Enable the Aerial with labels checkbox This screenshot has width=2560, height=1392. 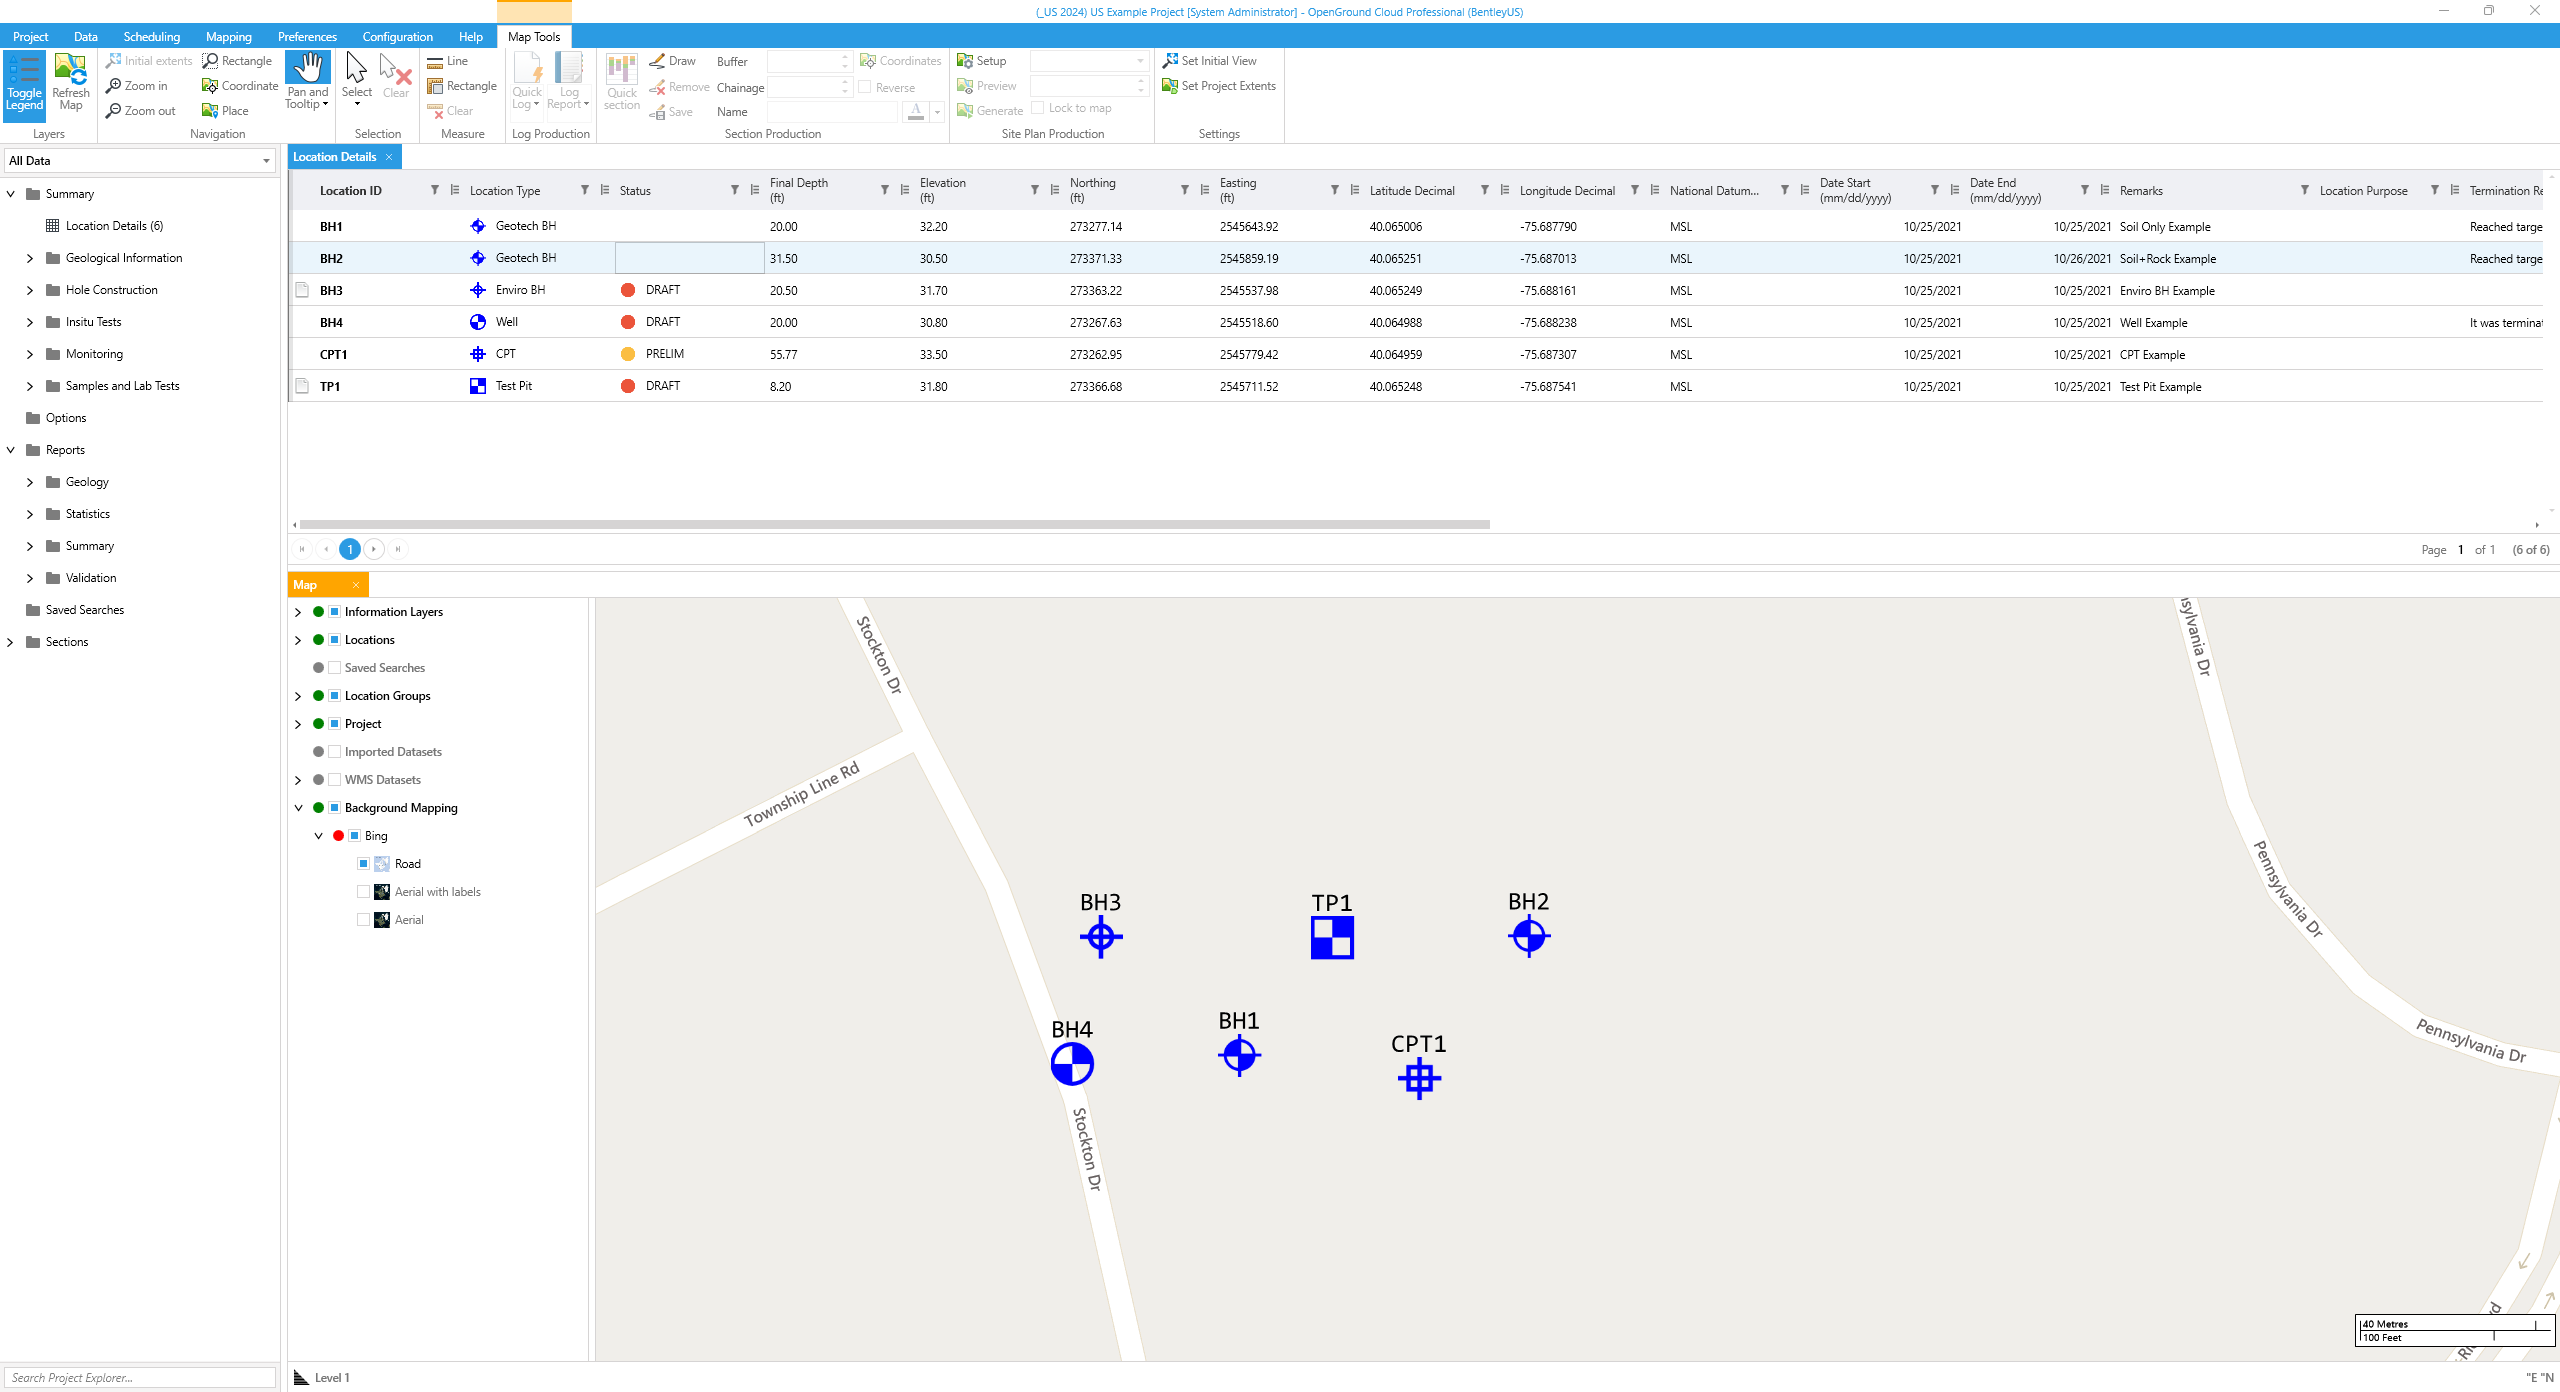tap(363, 892)
